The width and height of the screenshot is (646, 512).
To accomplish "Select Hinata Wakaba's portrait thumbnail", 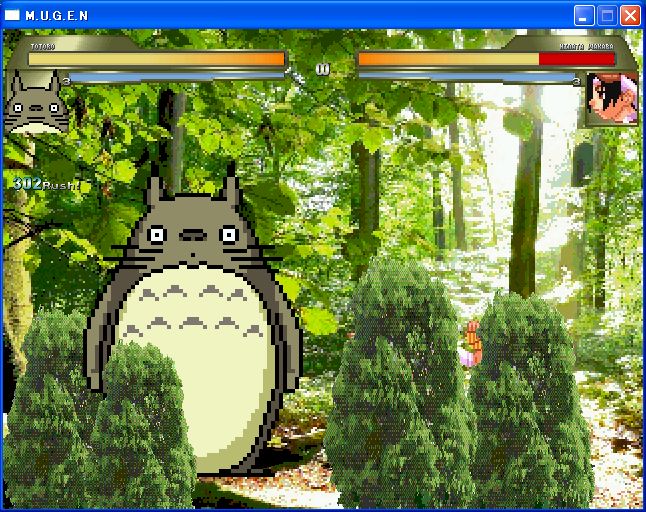I will click(x=611, y=98).
